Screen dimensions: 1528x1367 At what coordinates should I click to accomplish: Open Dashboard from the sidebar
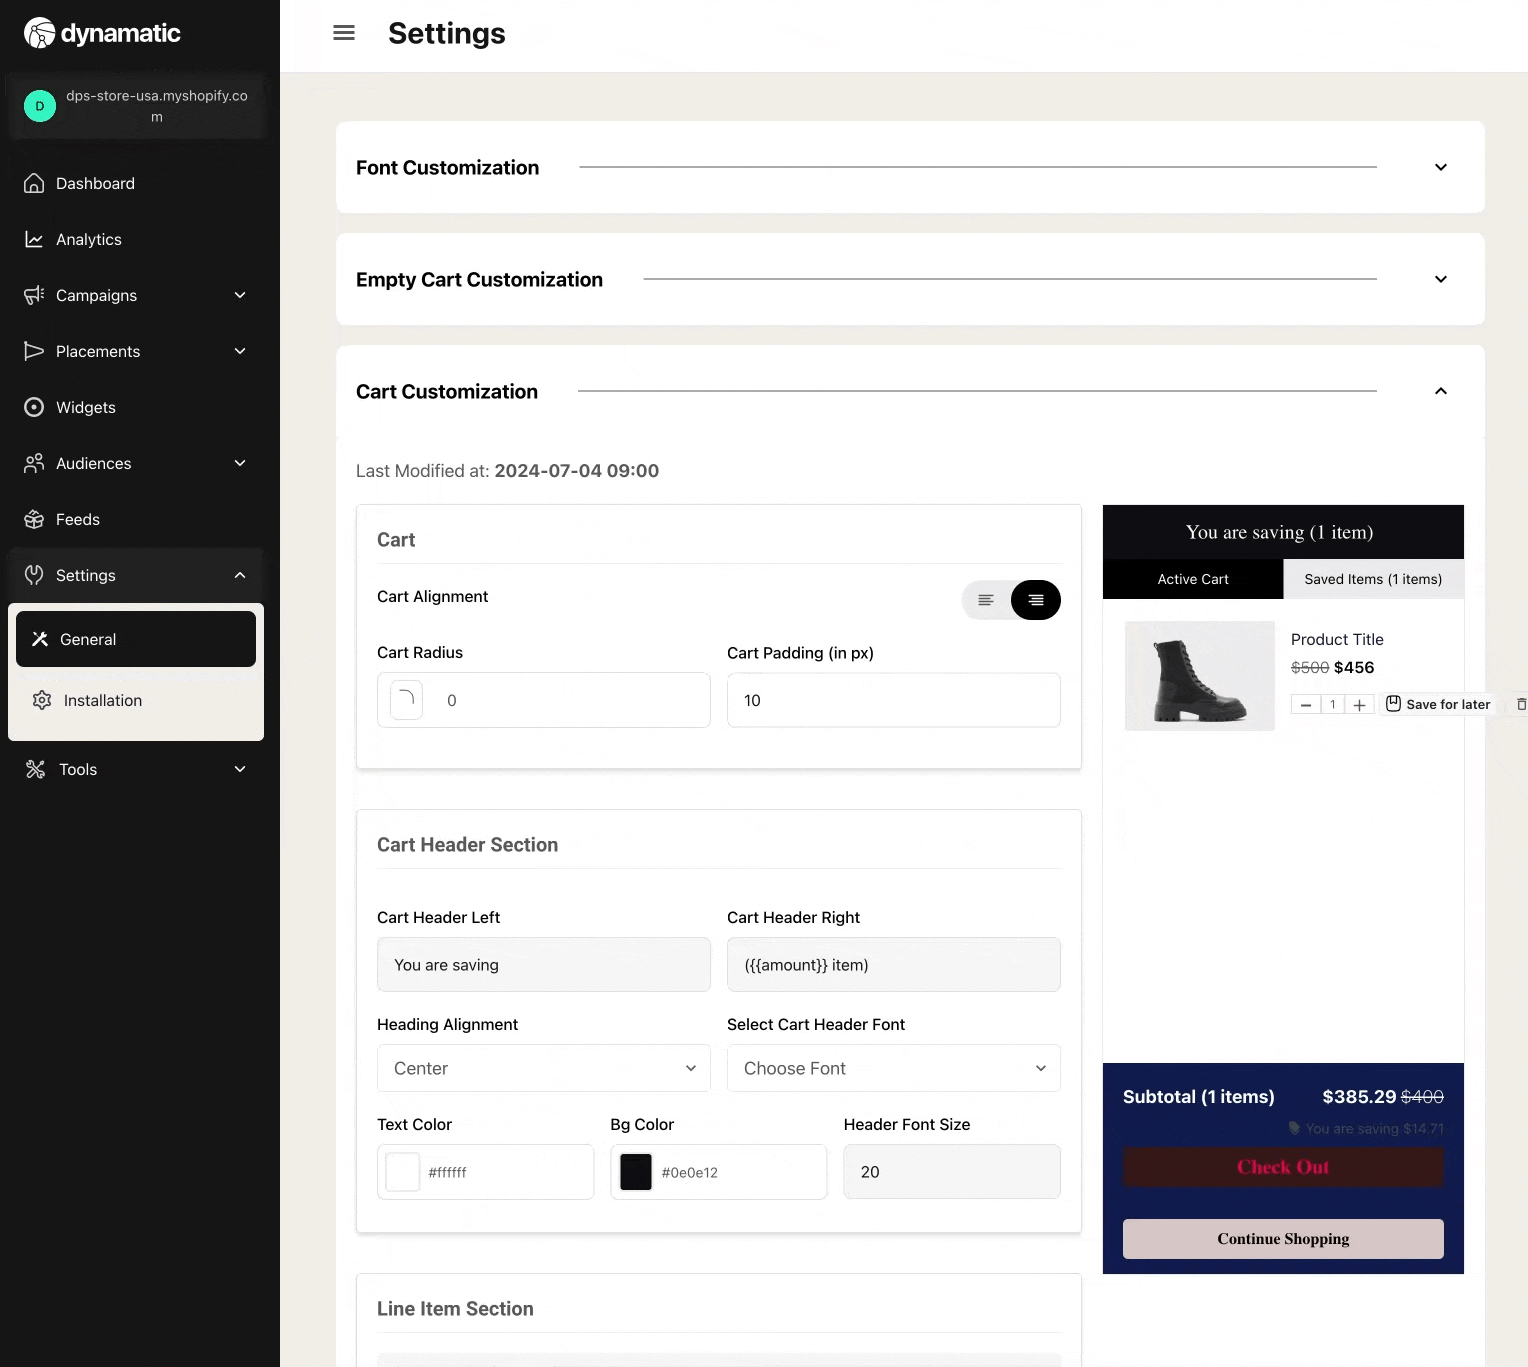click(95, 183)
